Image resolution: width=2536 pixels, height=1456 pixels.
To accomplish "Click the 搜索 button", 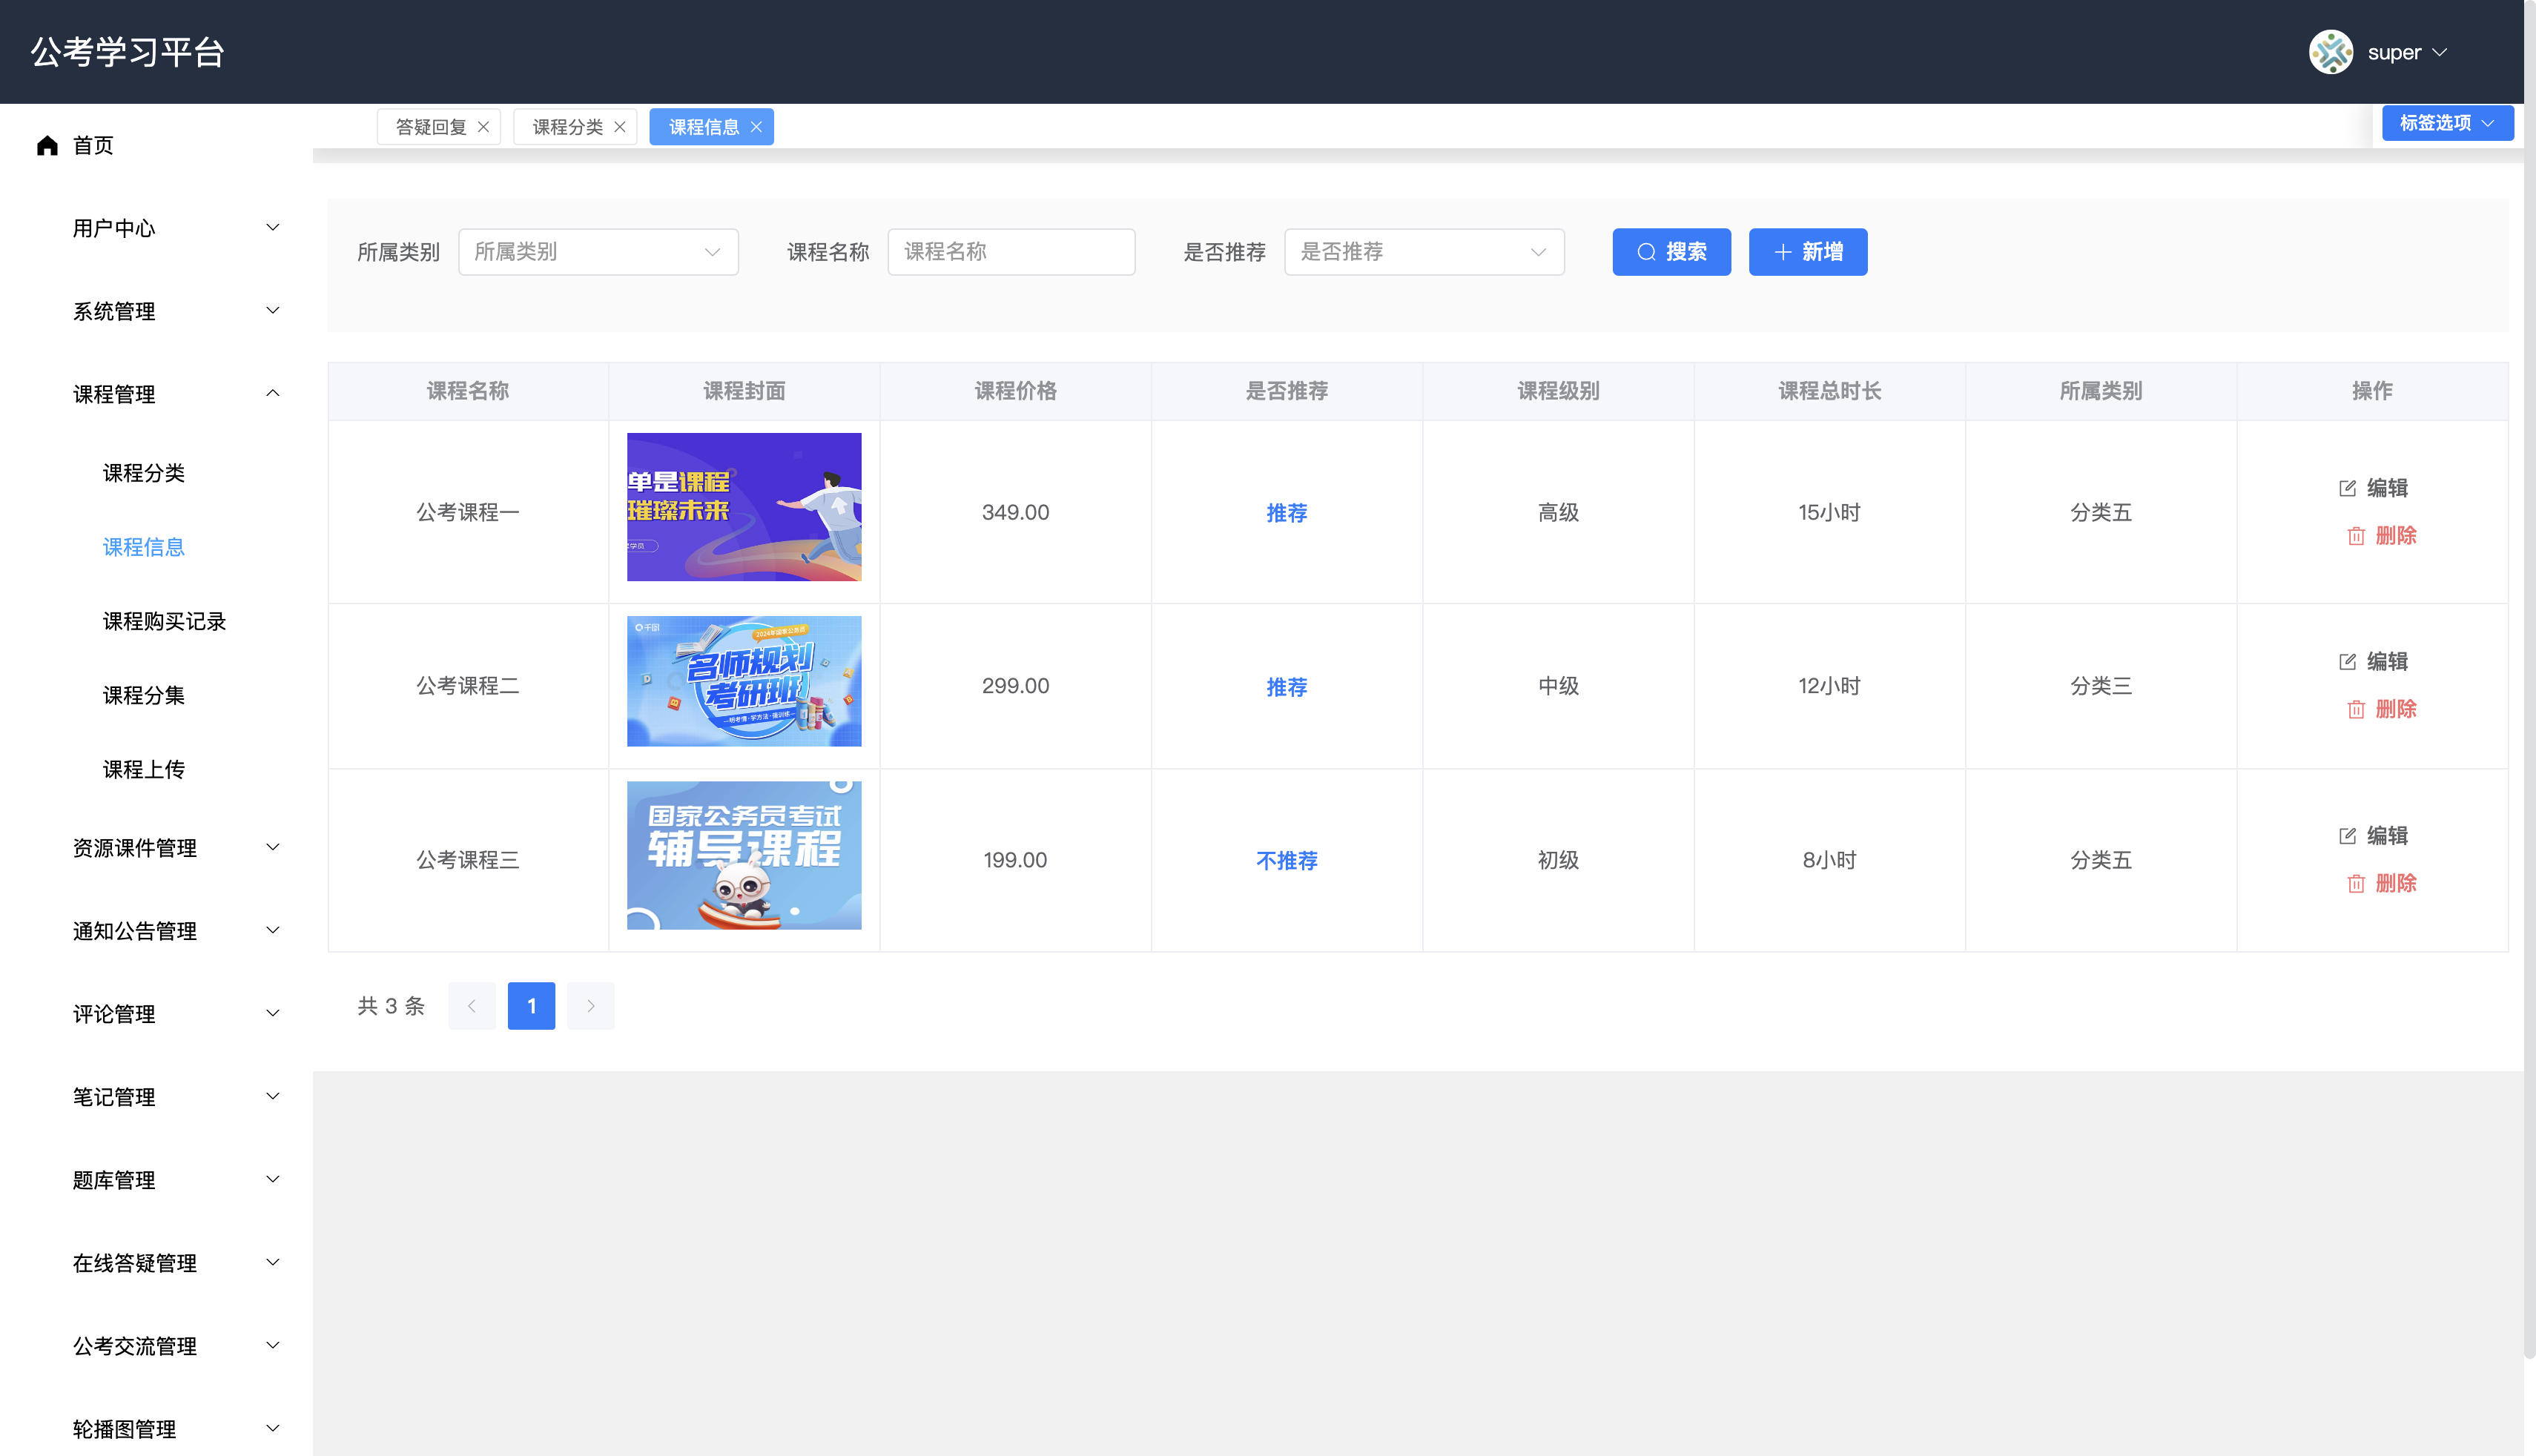I will click(x=1671, y=252).
